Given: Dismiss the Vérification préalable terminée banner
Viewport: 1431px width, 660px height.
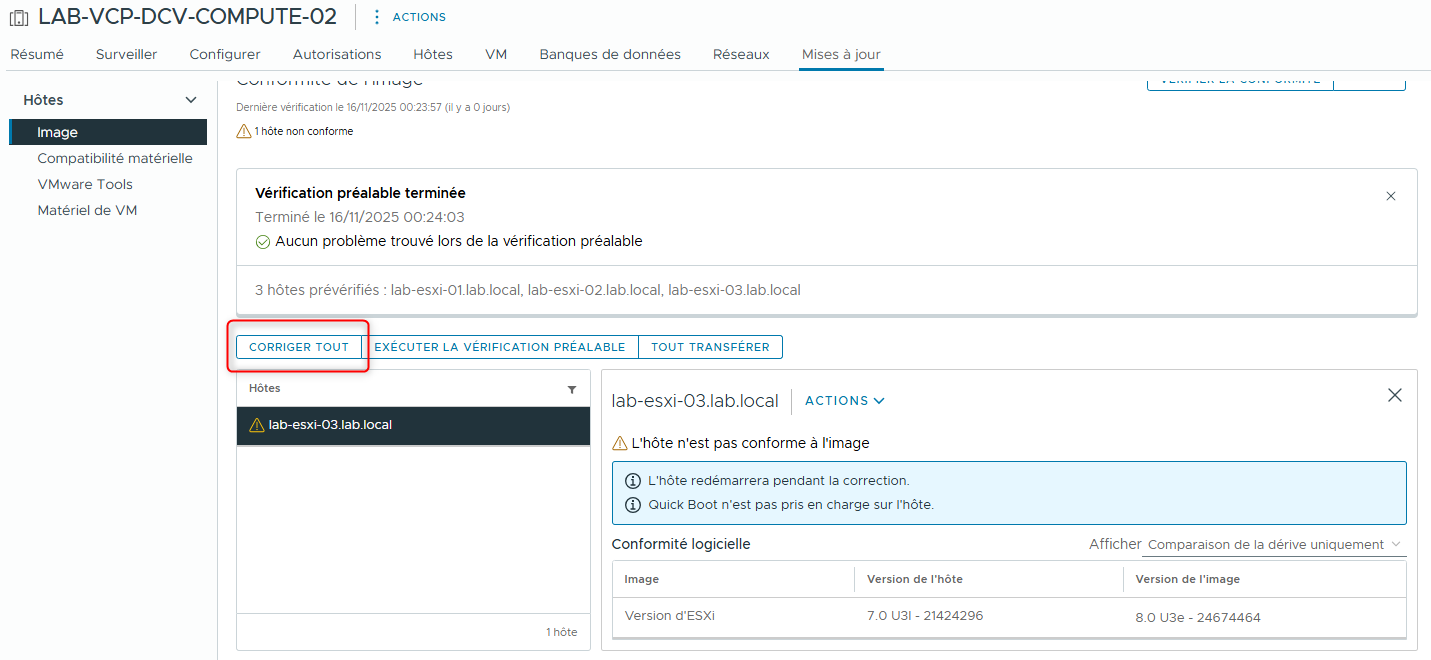Looking at the screenshot, I should point(1391,198).
